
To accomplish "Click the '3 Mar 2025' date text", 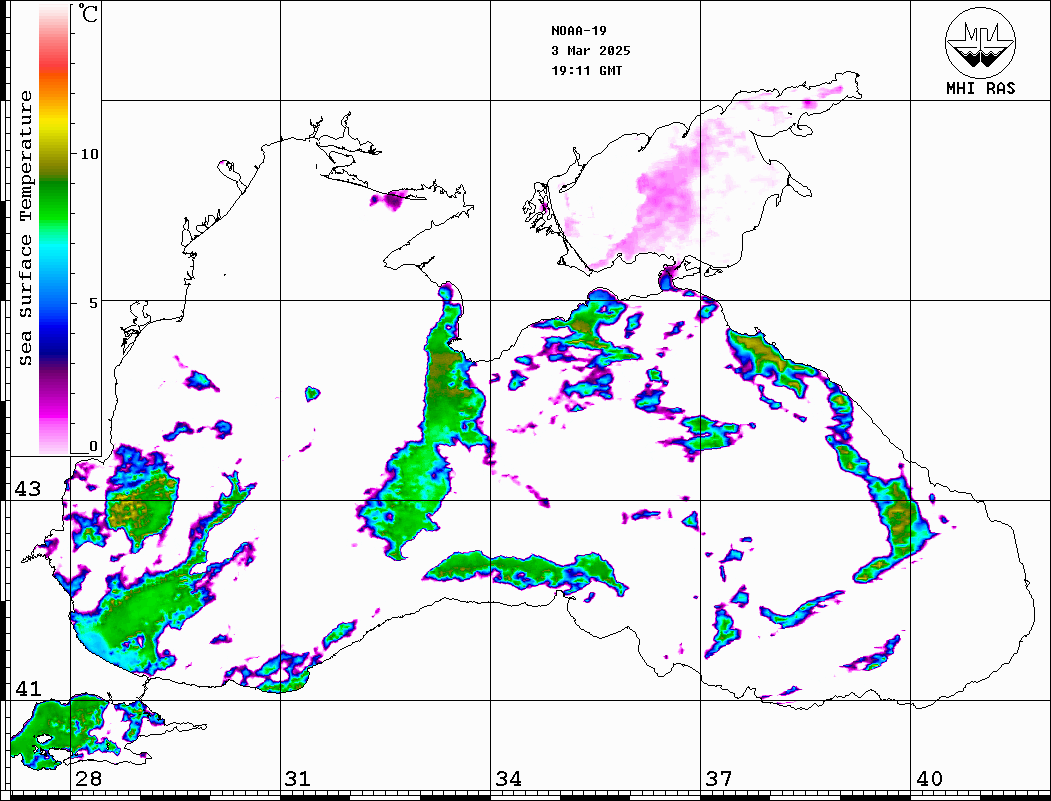I will click(x=591, y=51).
